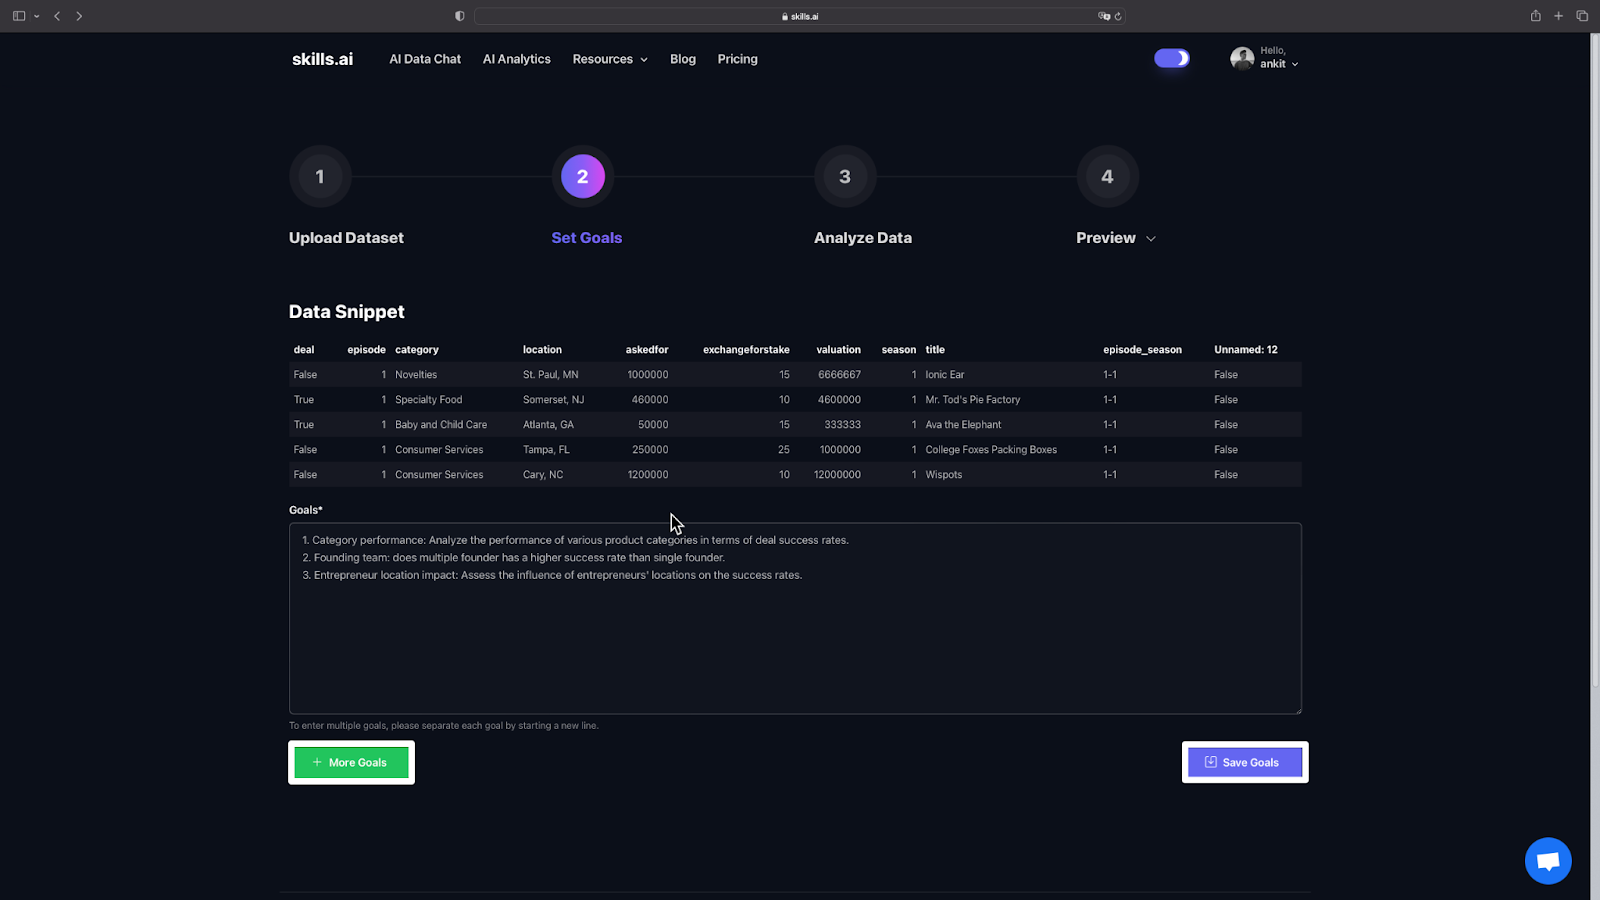Click the page's vertical scrollbar
1600x900 pixels.
tap(1595, 360)
